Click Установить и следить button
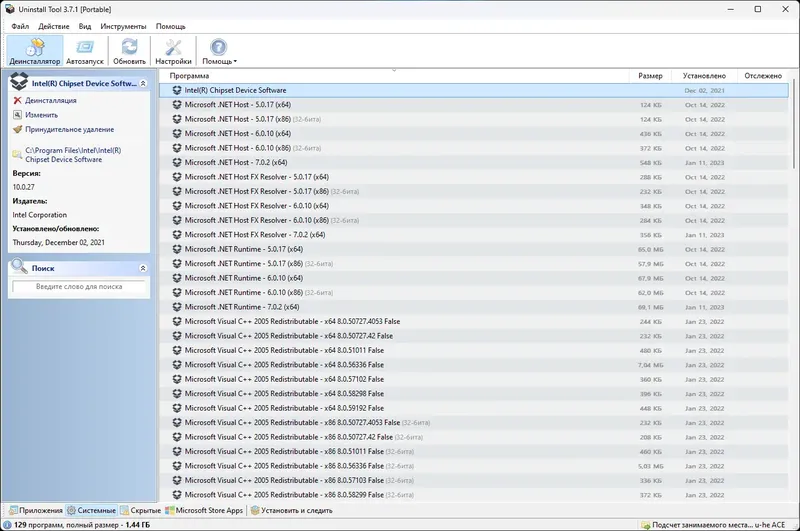The width and height of the screenshot is (800, 531). (x=291, y=510)
